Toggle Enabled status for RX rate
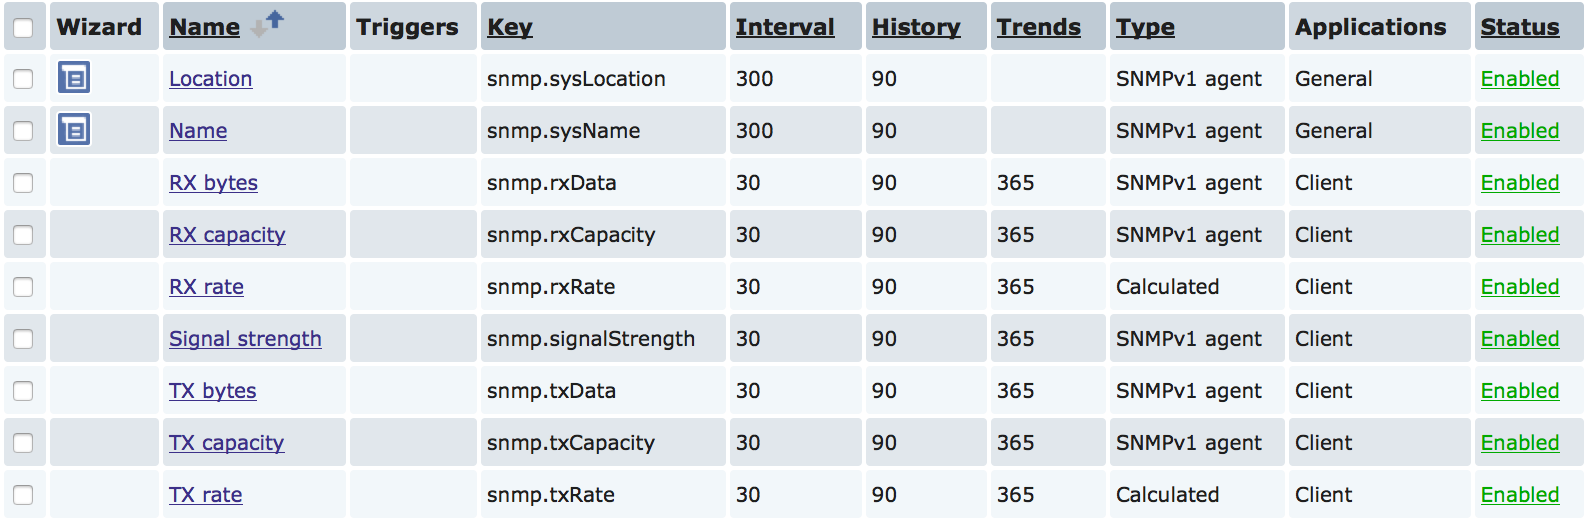Screen dimensions: 1586x522 (1520, 287)
